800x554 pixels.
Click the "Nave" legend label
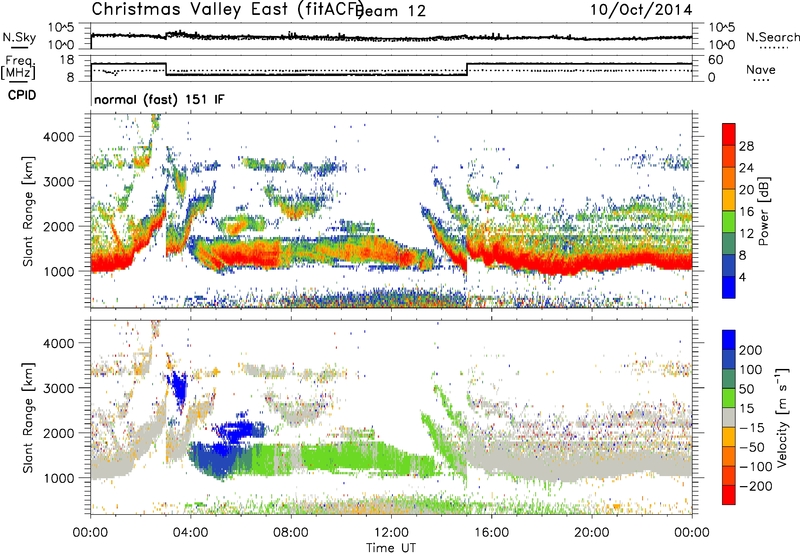[x=761, y=69]
